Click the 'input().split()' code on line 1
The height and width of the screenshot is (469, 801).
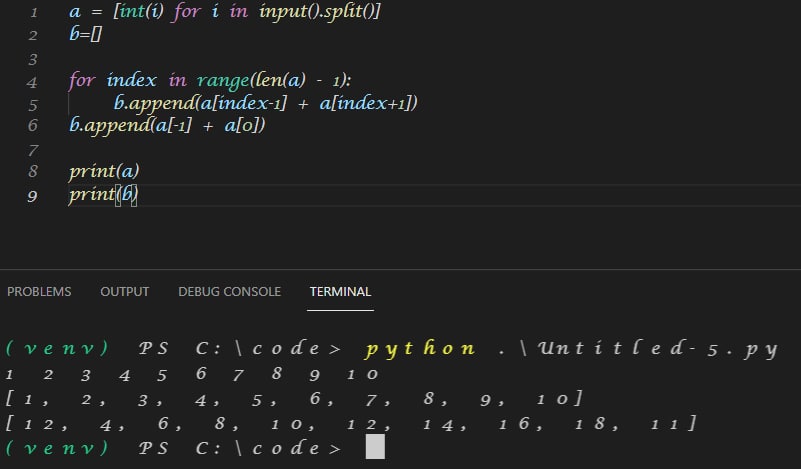tap(320, 11)
